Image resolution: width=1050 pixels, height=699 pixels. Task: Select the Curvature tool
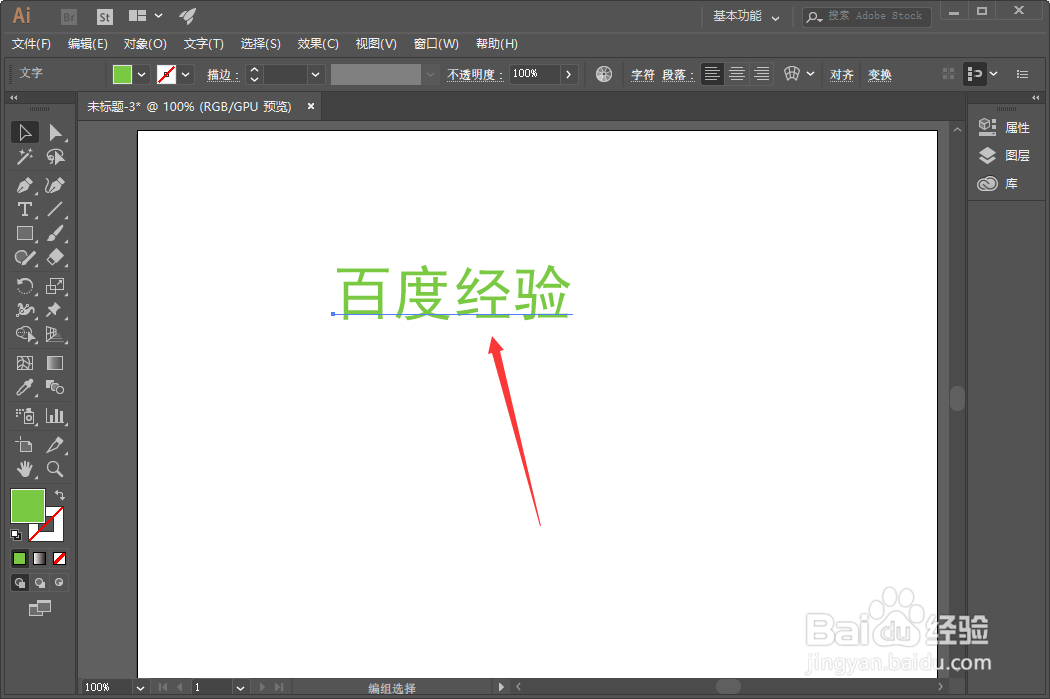55,185
